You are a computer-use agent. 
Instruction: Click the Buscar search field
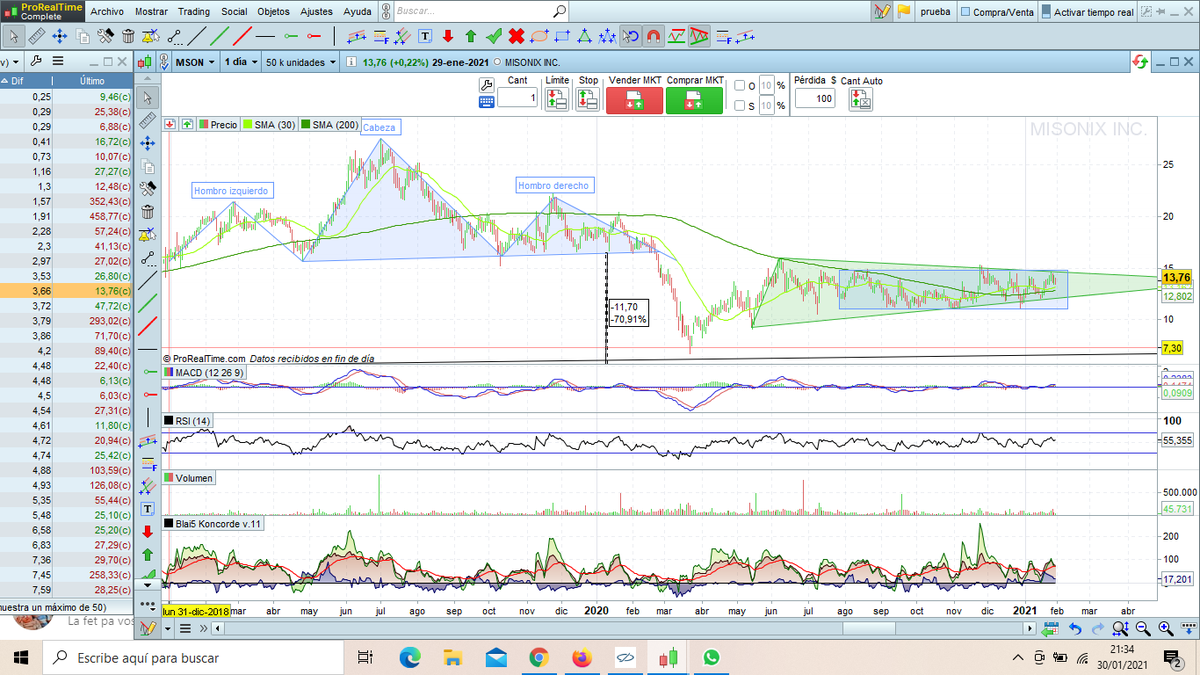[x=480, y=12]
